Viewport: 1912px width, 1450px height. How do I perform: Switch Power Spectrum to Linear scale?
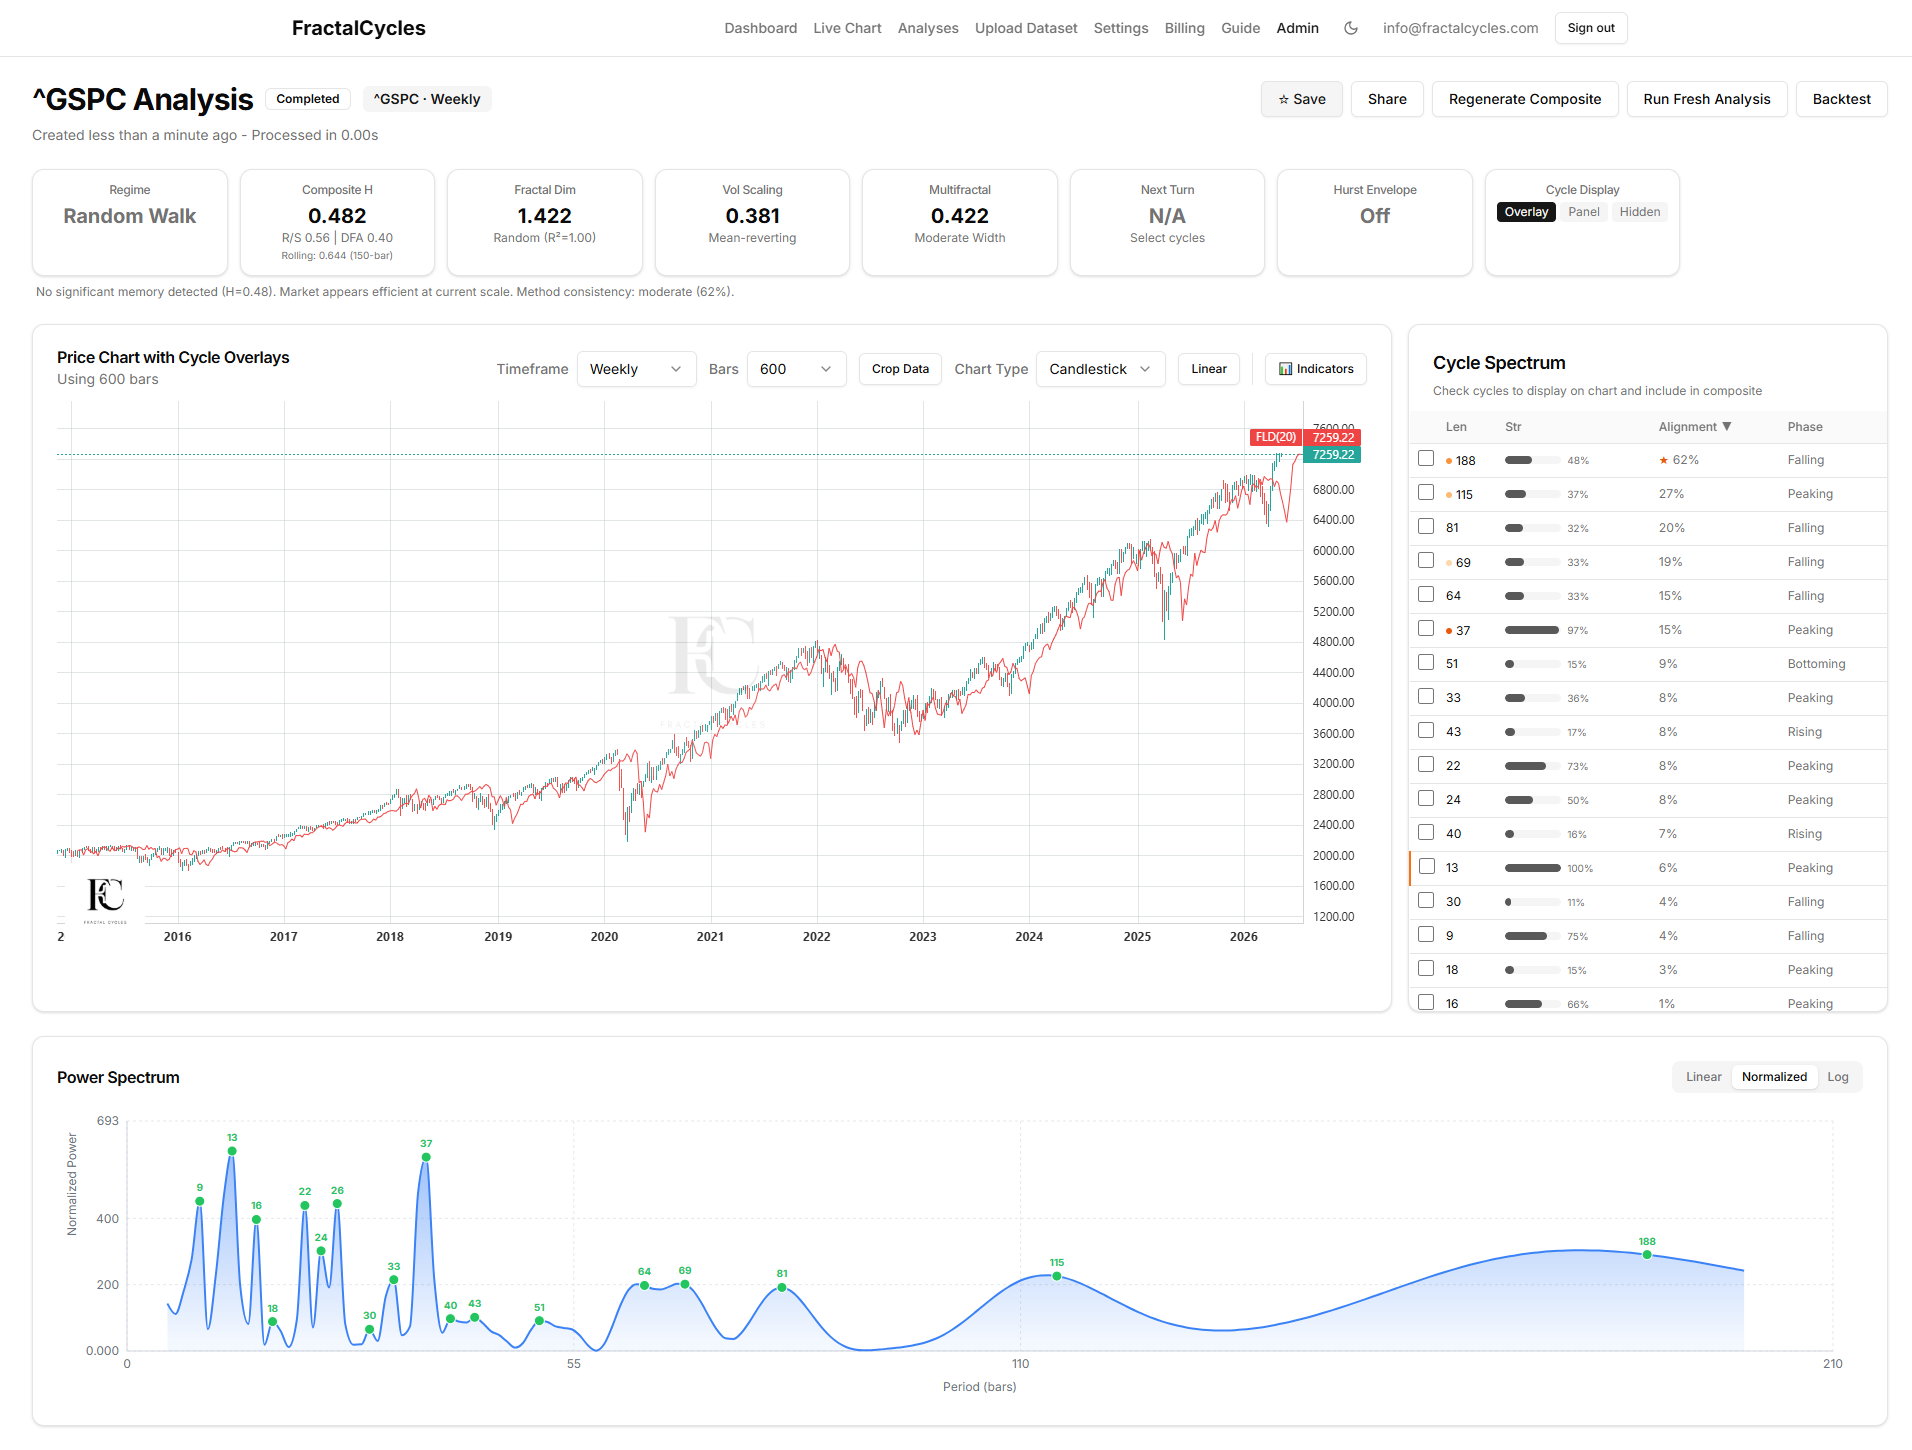point(1703,1077)
